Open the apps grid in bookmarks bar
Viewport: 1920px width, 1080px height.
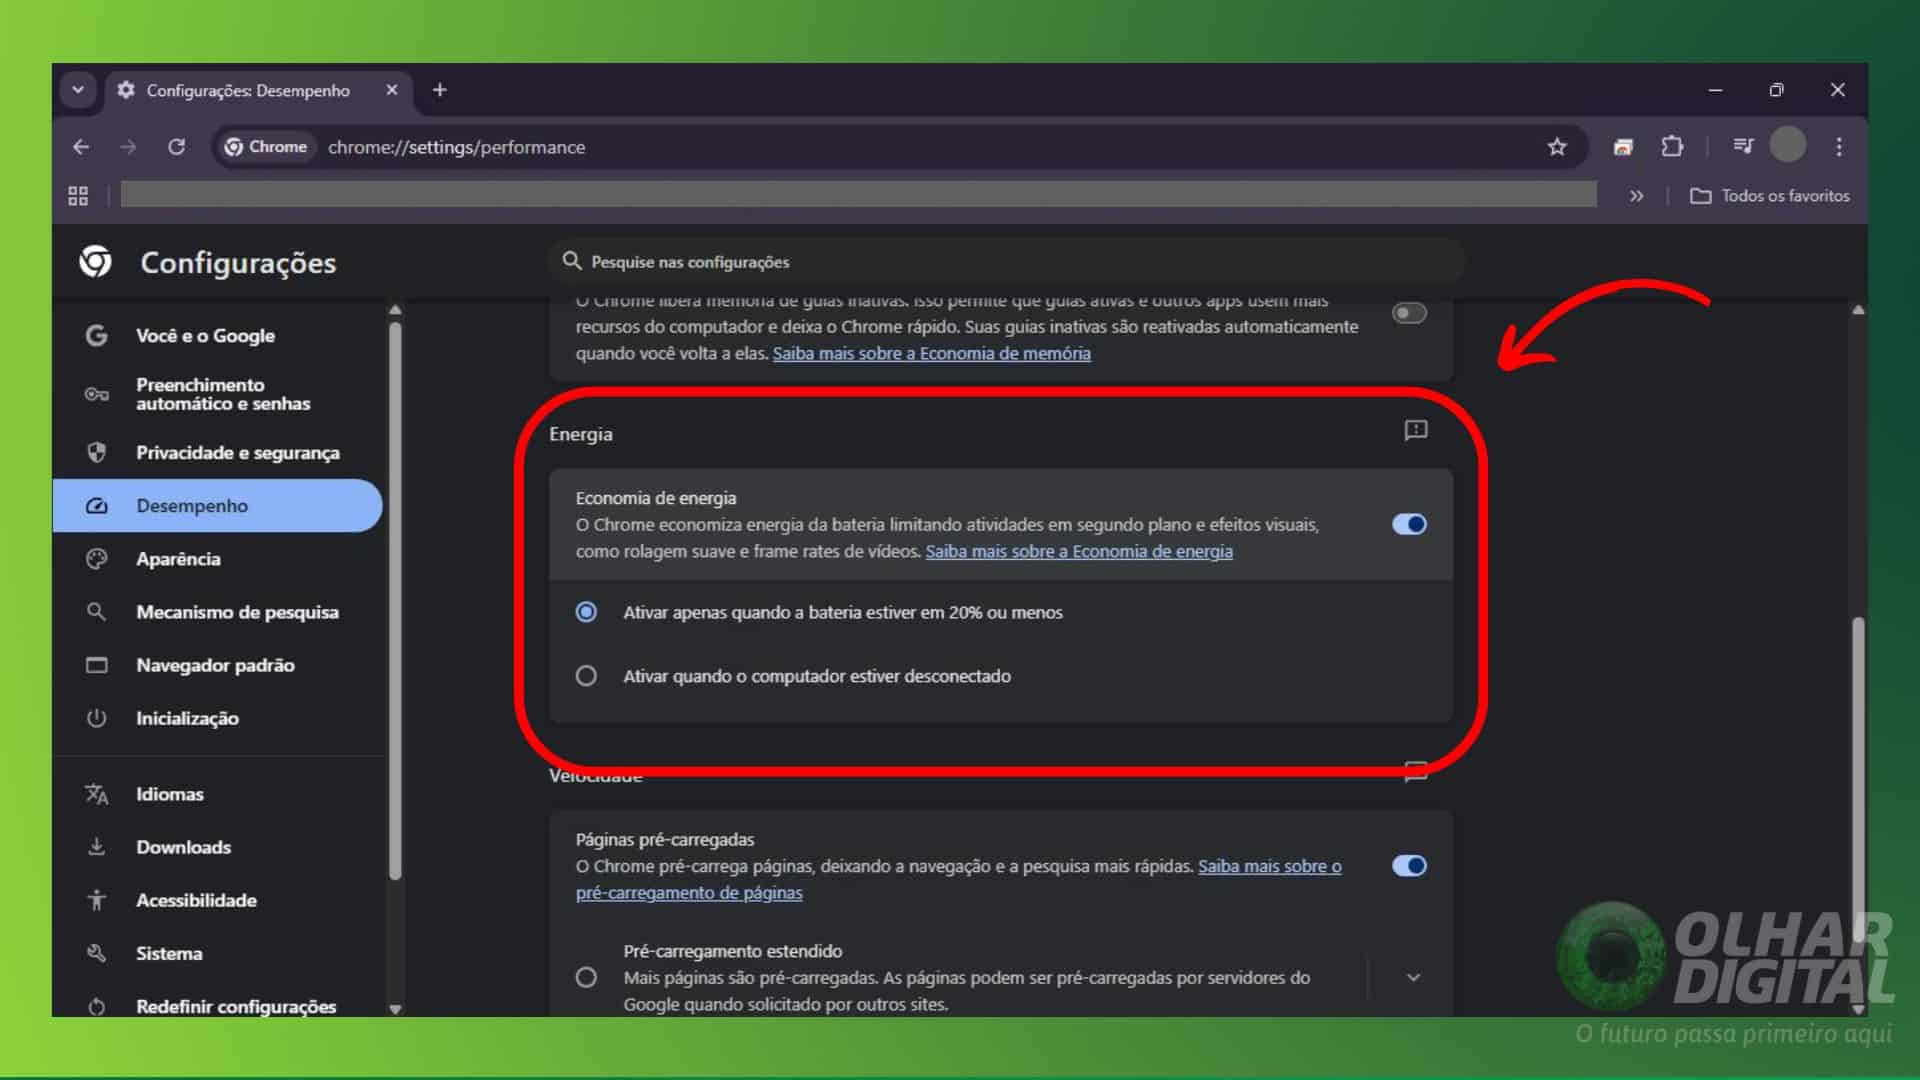point(78,196)
